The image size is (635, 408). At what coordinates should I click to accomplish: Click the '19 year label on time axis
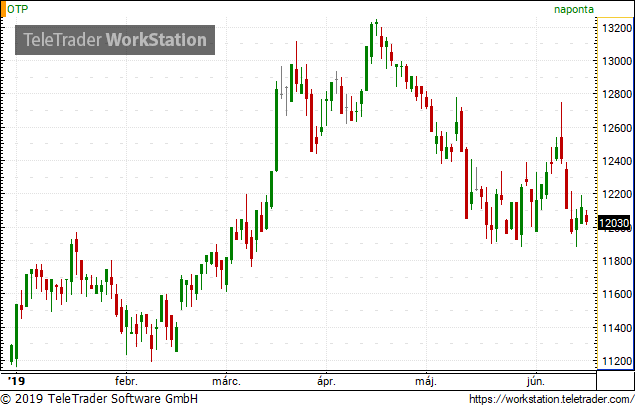click(x=17, y=381)
